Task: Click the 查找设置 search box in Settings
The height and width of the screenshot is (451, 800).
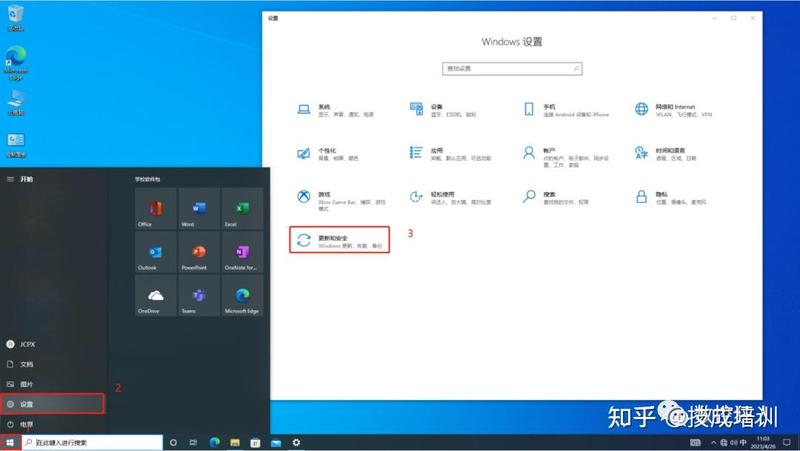Action: (x=512, y=68)
